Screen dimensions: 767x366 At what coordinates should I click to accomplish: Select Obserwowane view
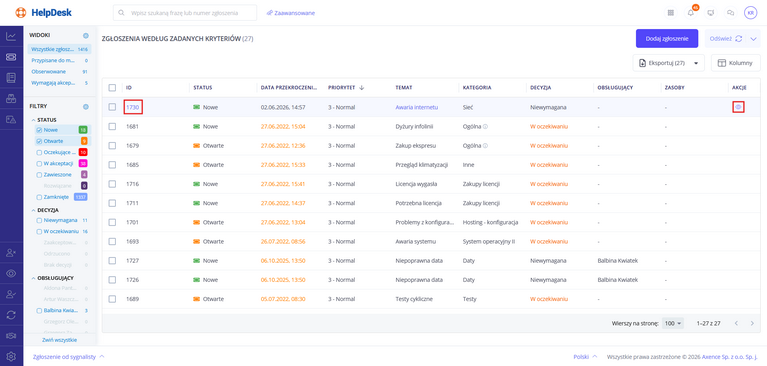pos(60,71)
